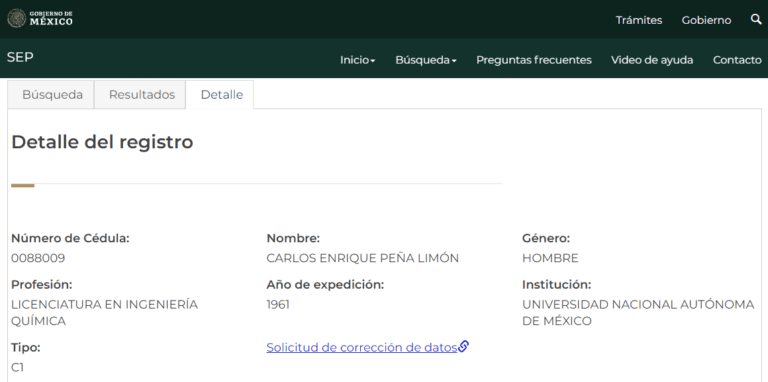This screenshot has width=768, height=382.
Task: Click the Año de expedición label
Action: click(325, 285)
